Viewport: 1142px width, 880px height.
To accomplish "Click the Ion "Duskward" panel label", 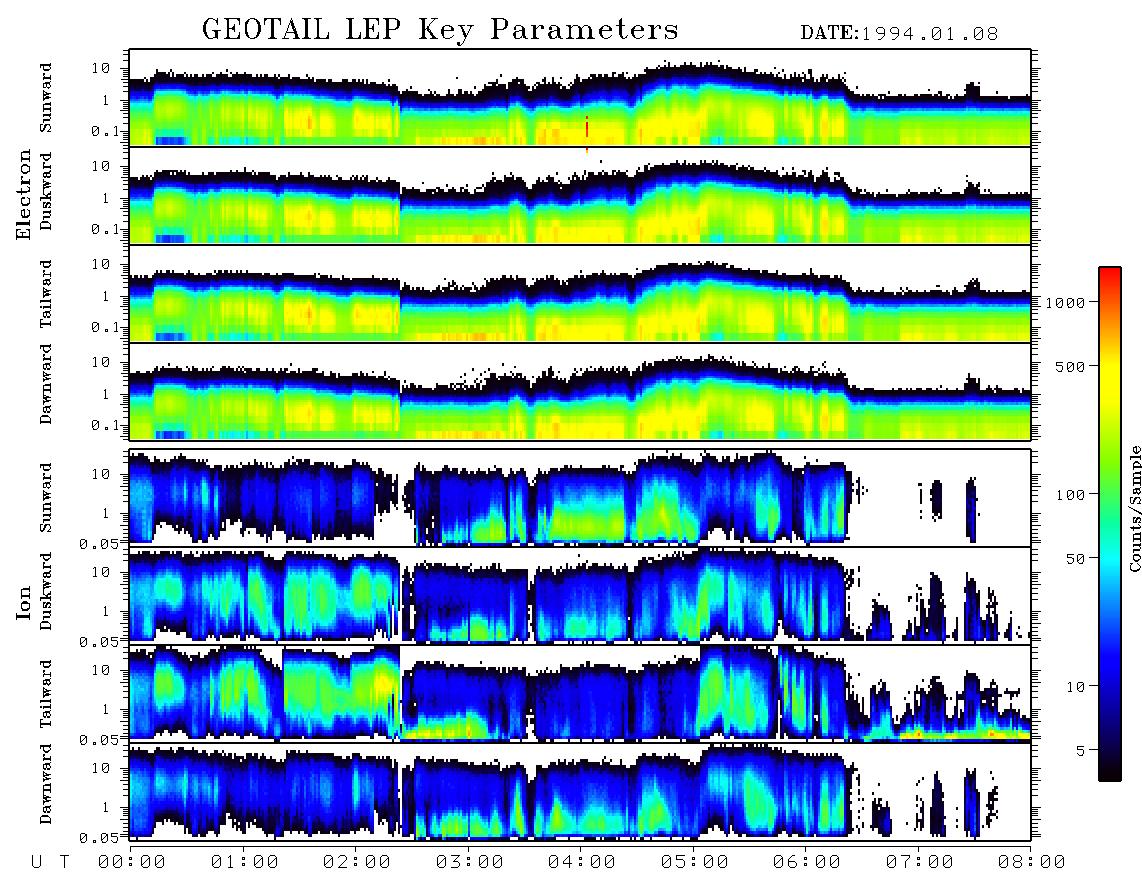I will pyautogui.click(x=46, y=591).
